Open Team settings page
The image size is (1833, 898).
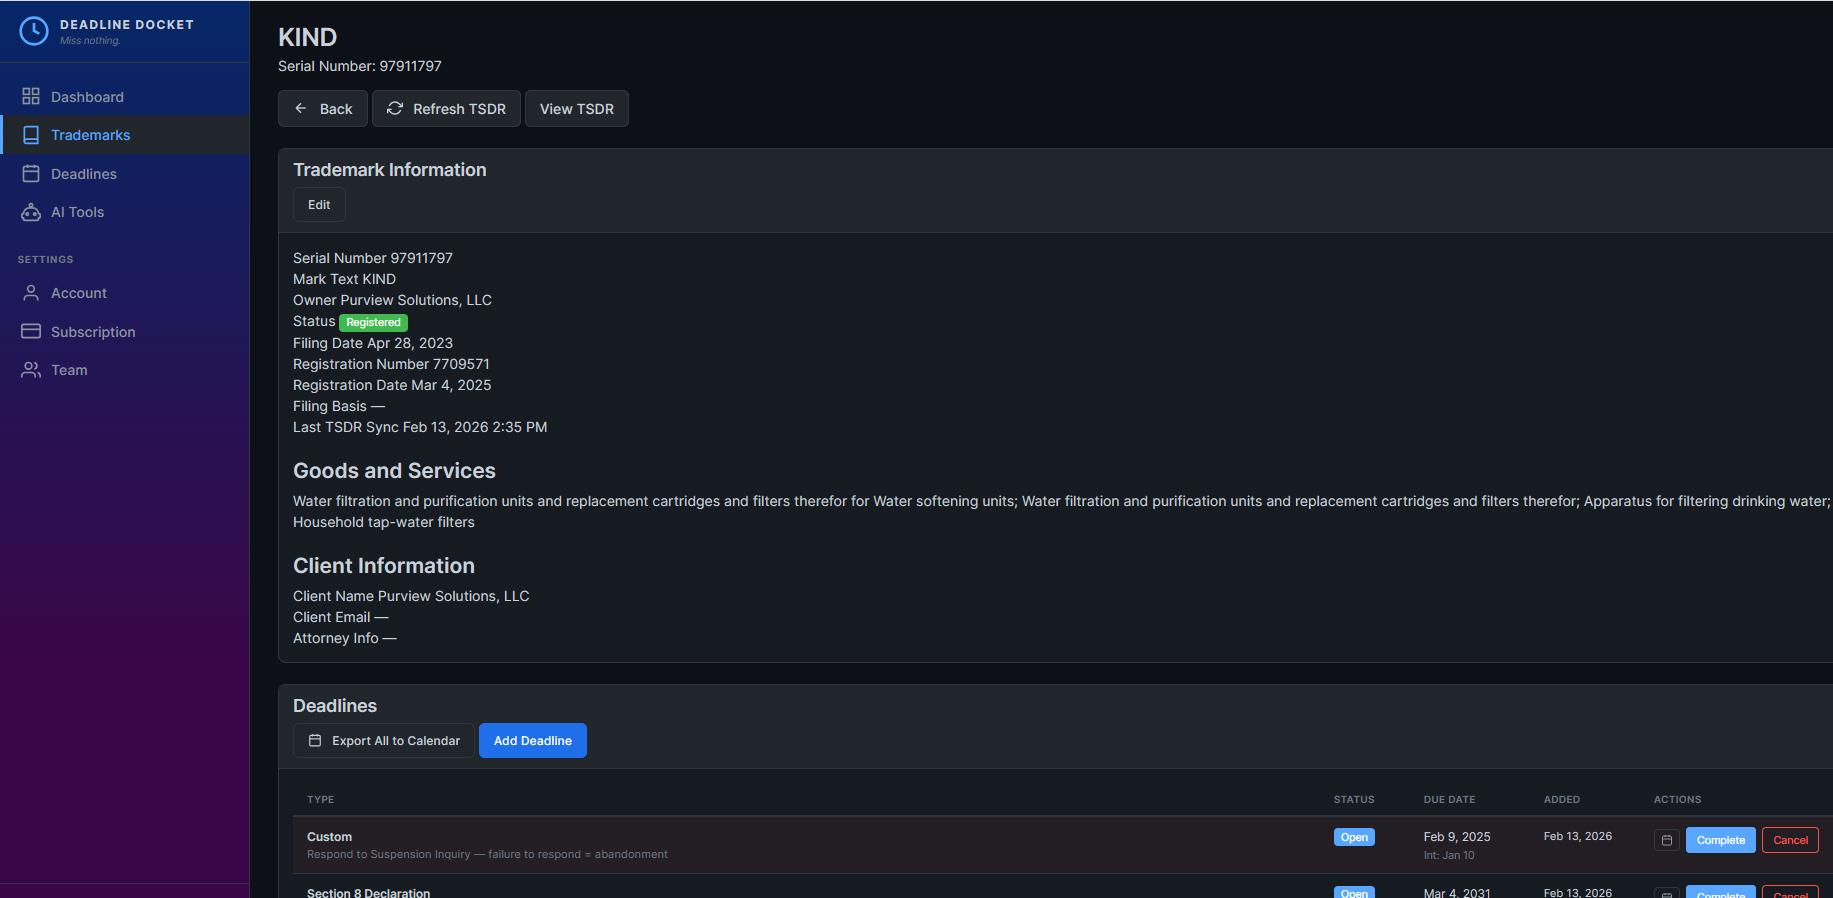click(69, 370)
